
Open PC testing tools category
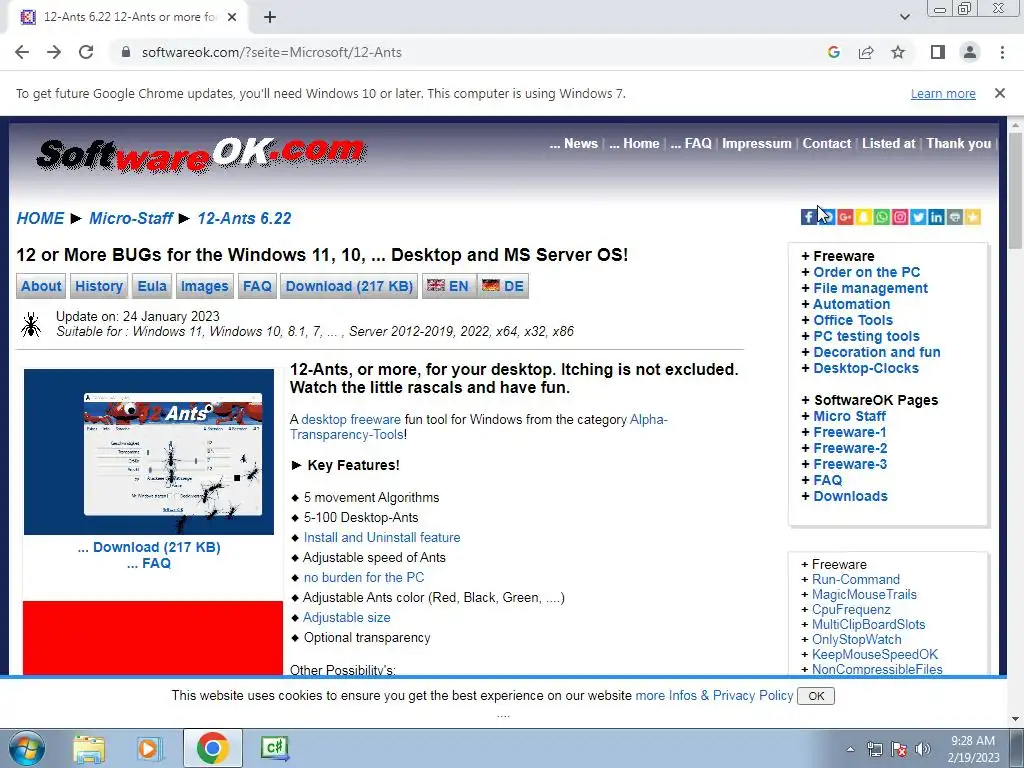[866, 336]
